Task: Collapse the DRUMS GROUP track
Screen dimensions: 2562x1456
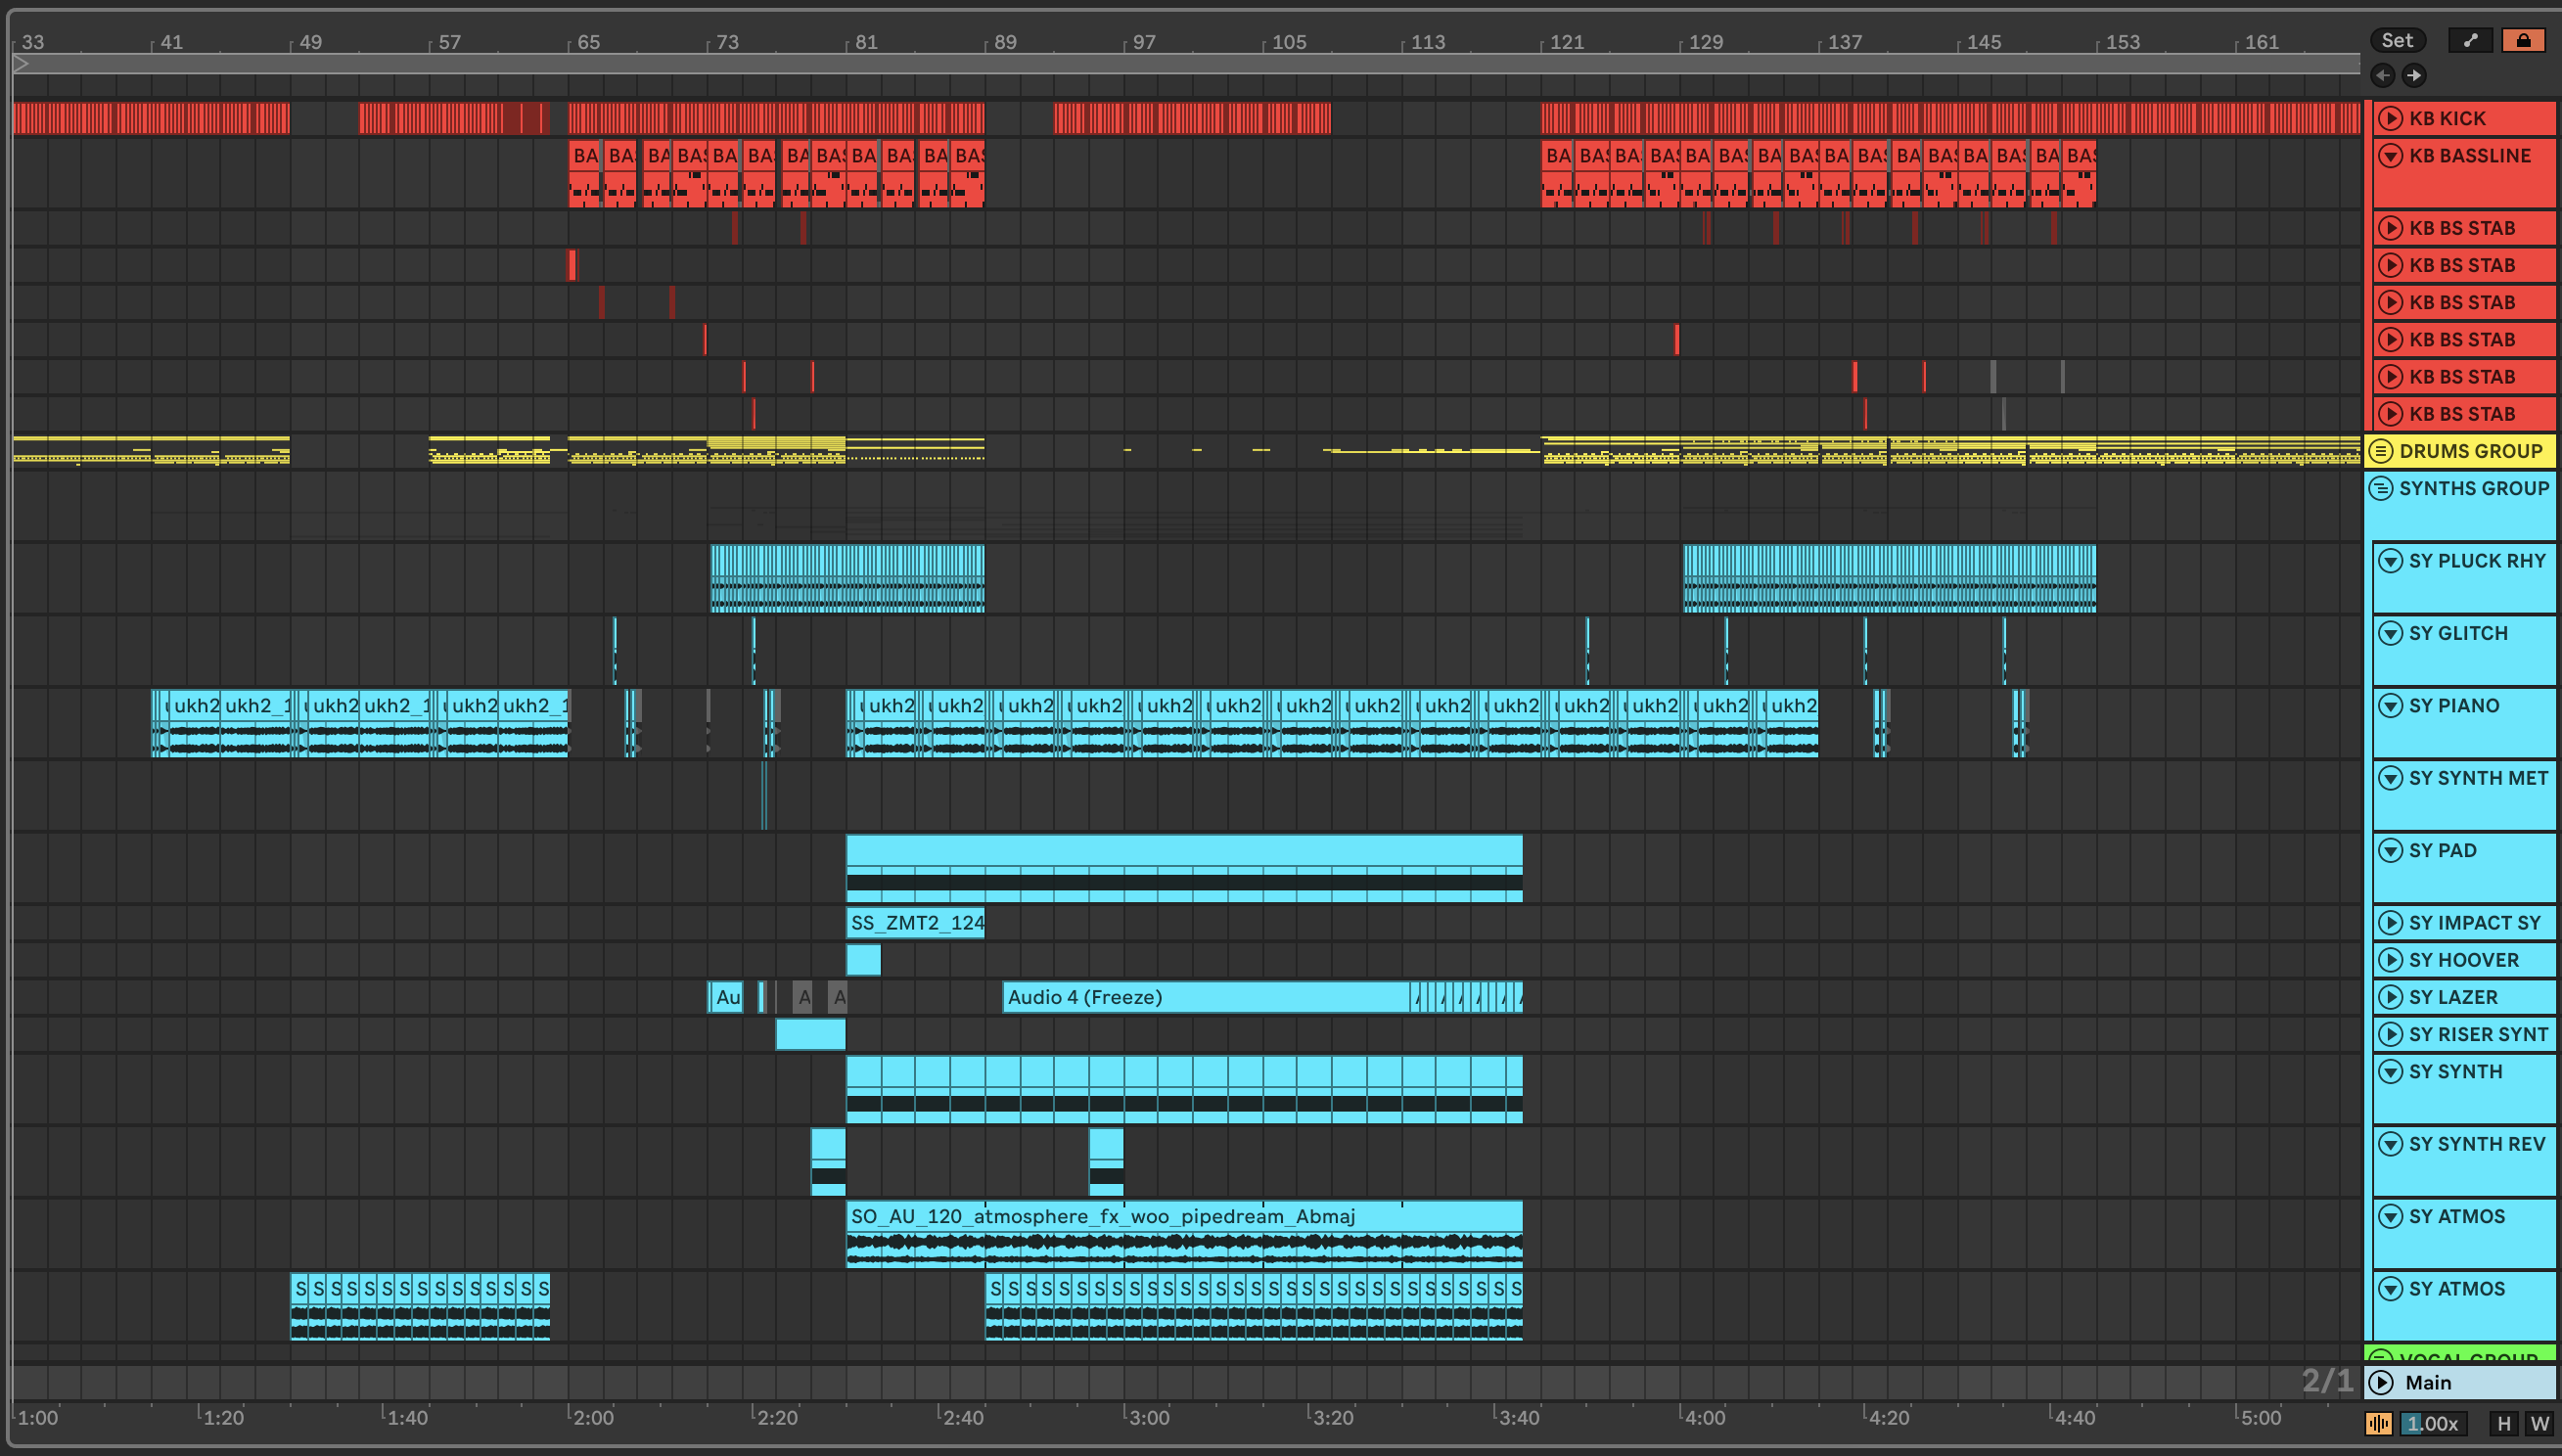Action: point(2381,451)
